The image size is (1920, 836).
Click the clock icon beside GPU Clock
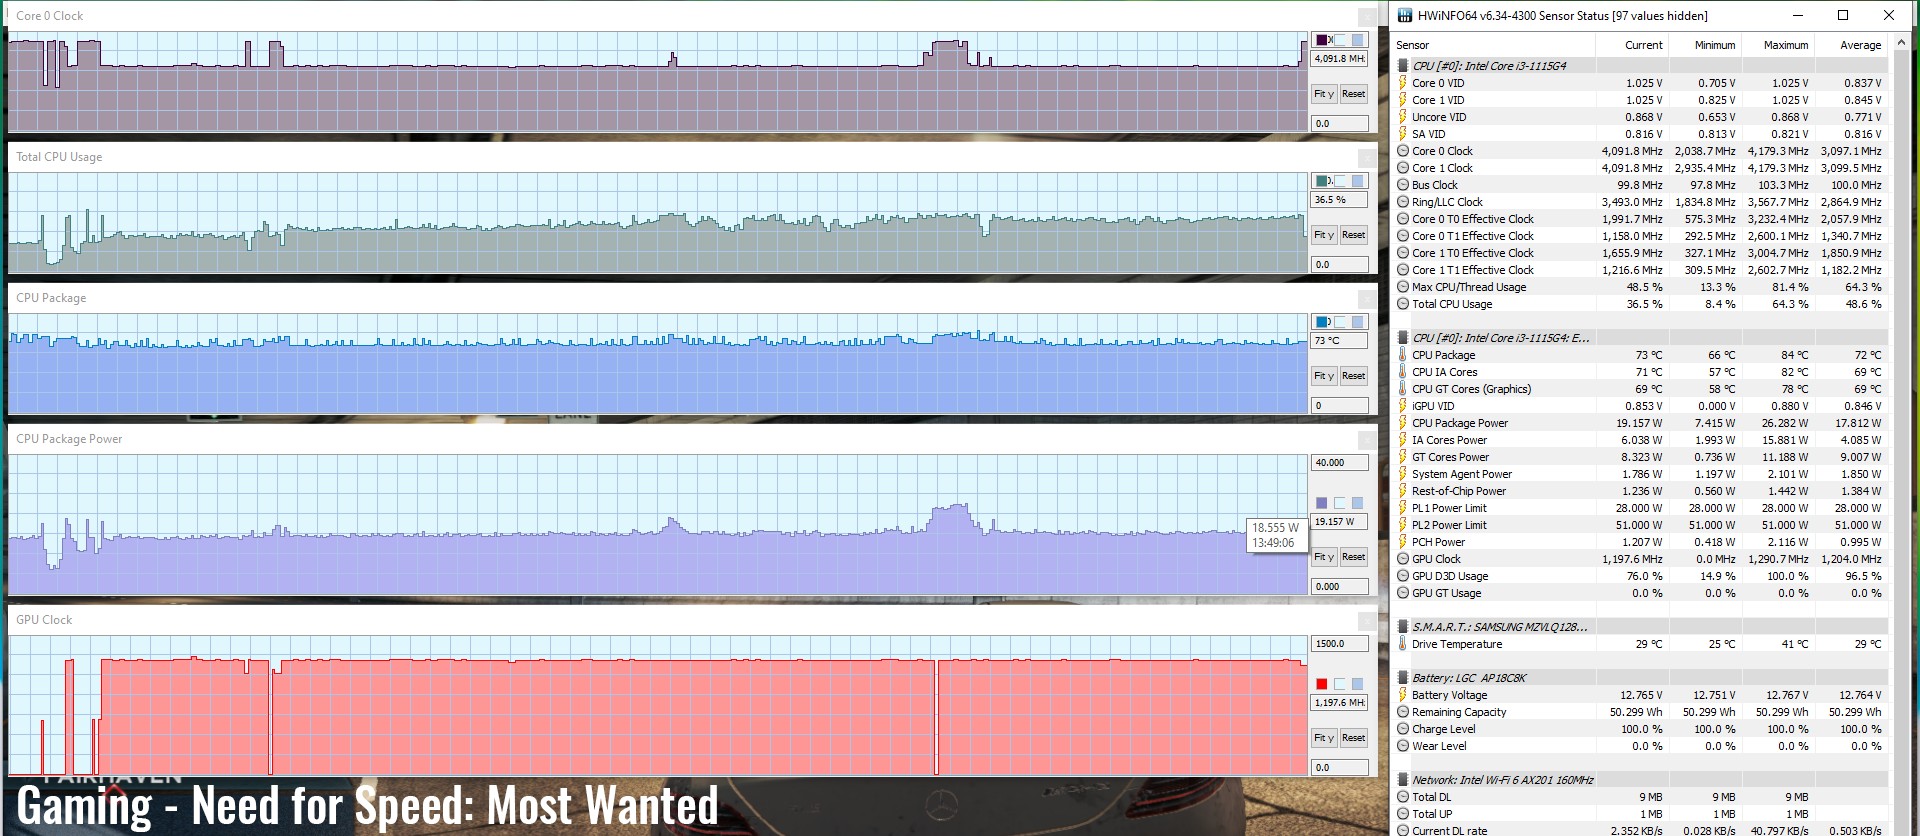pyautogui.click(x=1403, y=559)
